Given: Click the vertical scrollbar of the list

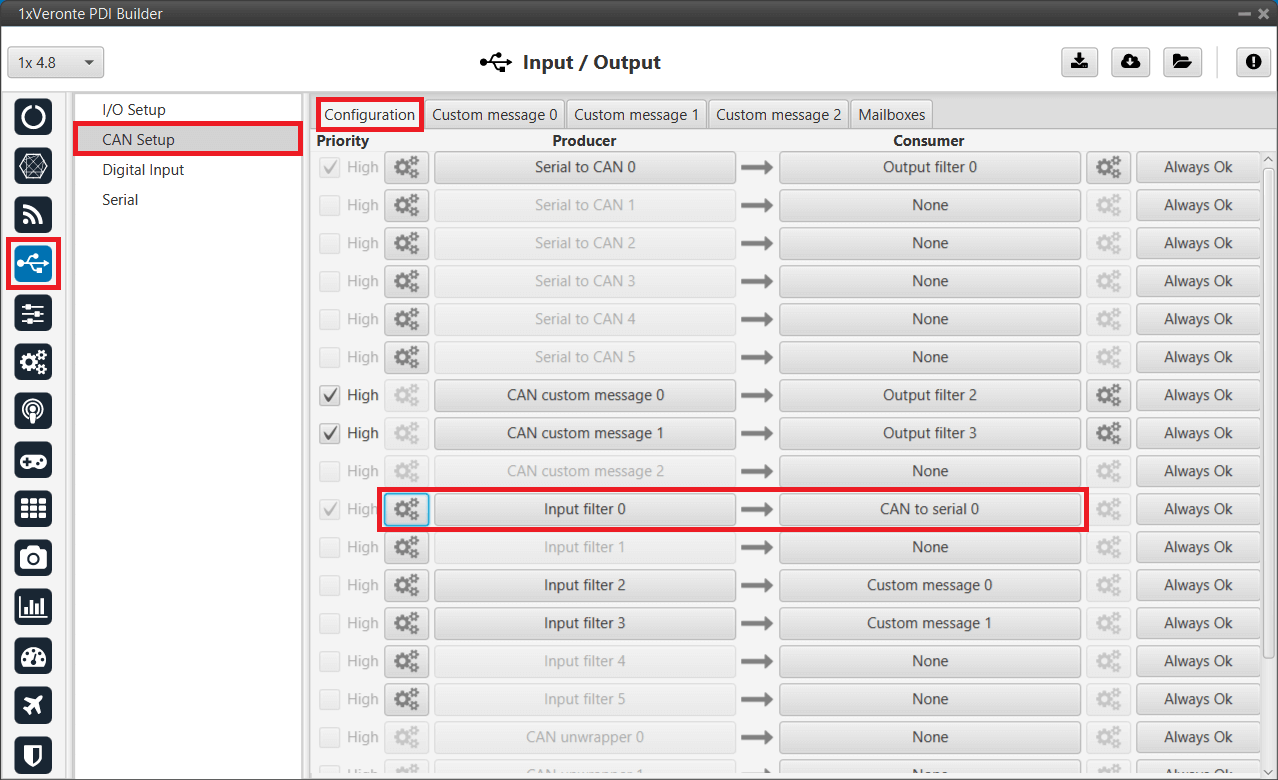Looking at the screenshot, I should tap(1269, 400).
